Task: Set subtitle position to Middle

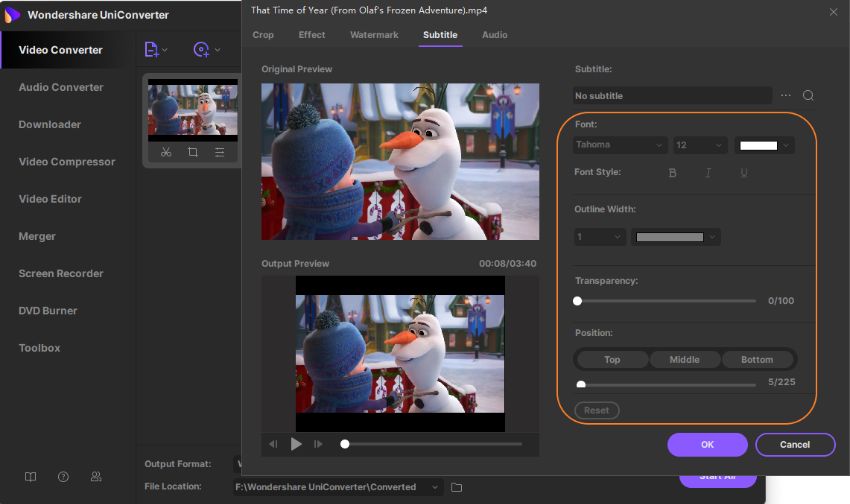Action: (685, 359)
